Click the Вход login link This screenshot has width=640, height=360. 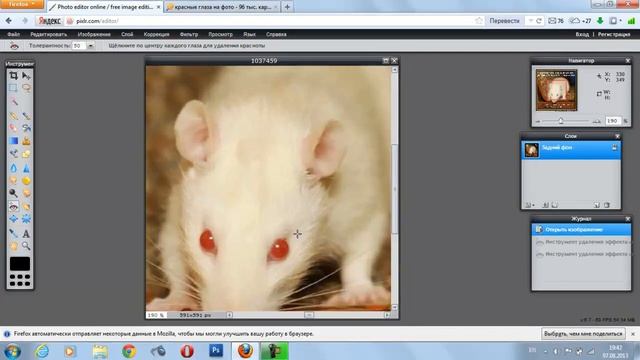(x=582, y=34)
